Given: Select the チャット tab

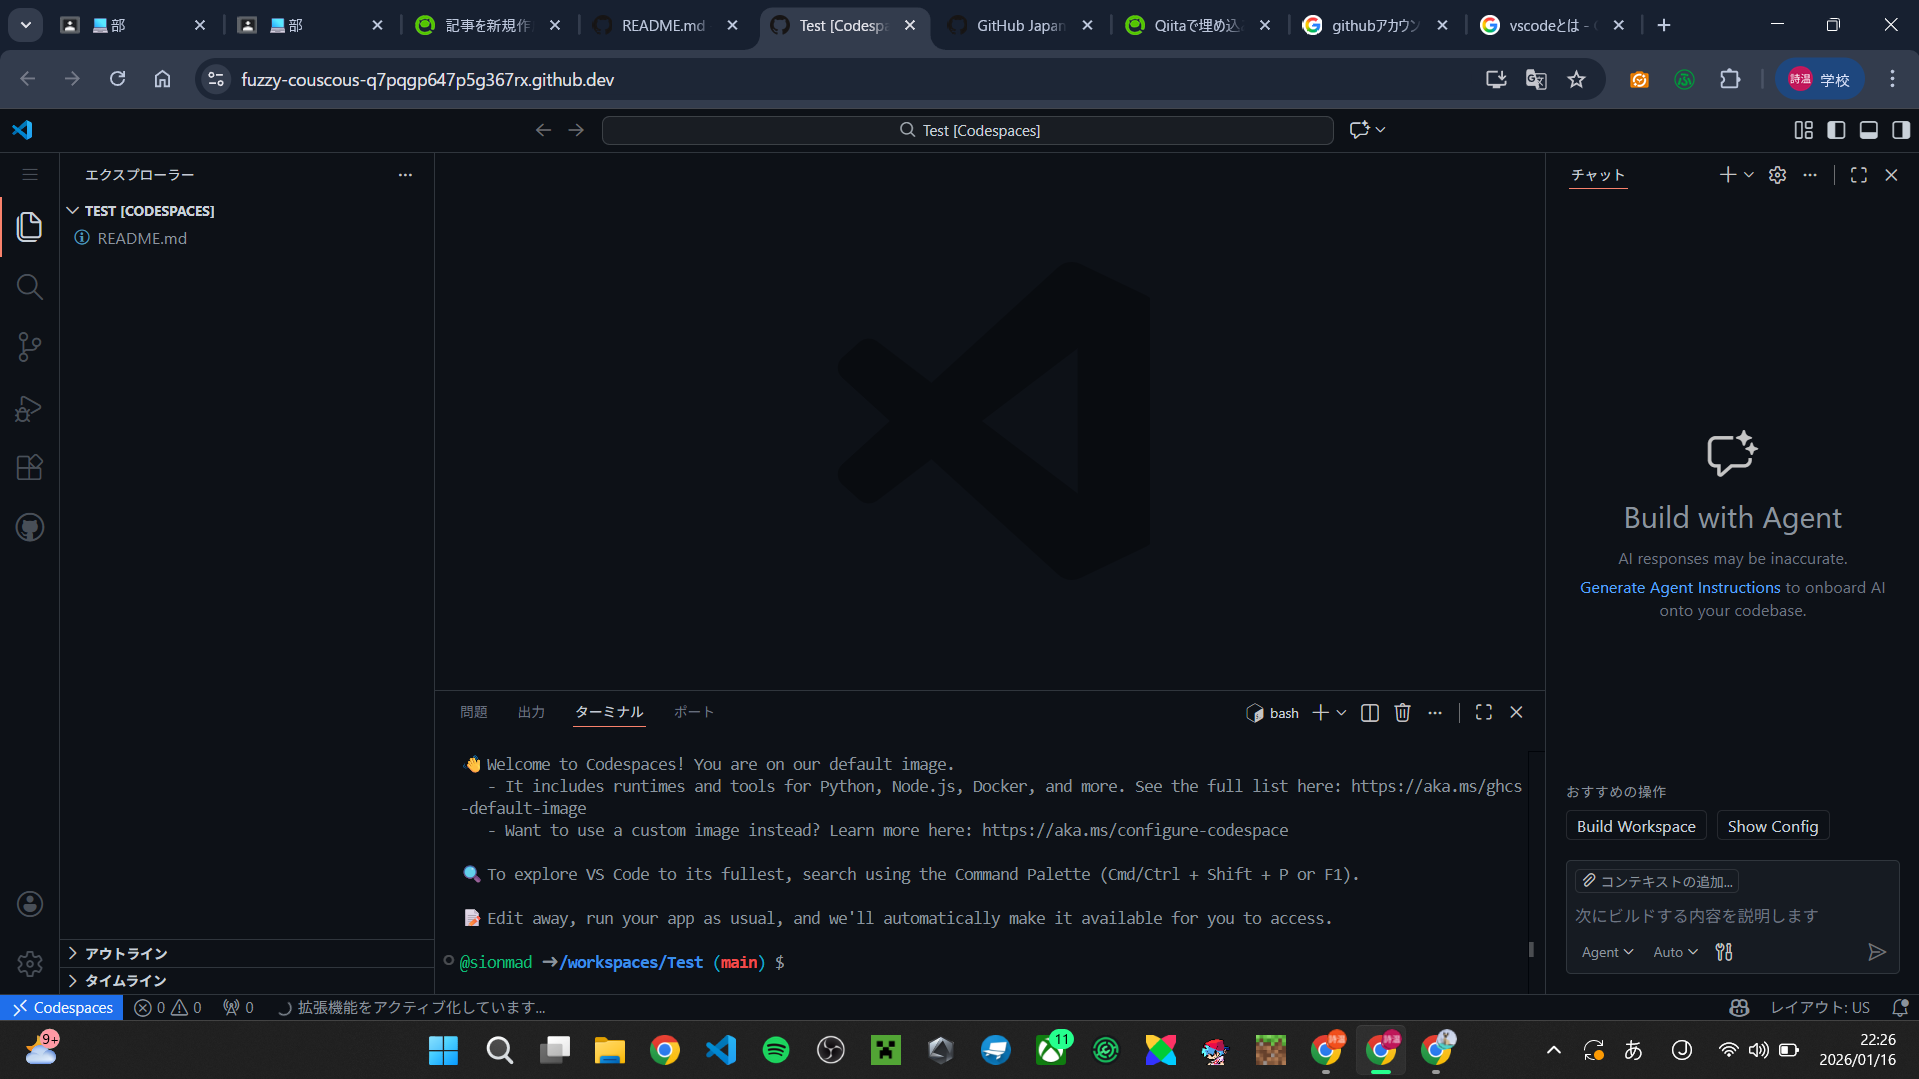Looking at the screenshot, I should pos(1598,175).
